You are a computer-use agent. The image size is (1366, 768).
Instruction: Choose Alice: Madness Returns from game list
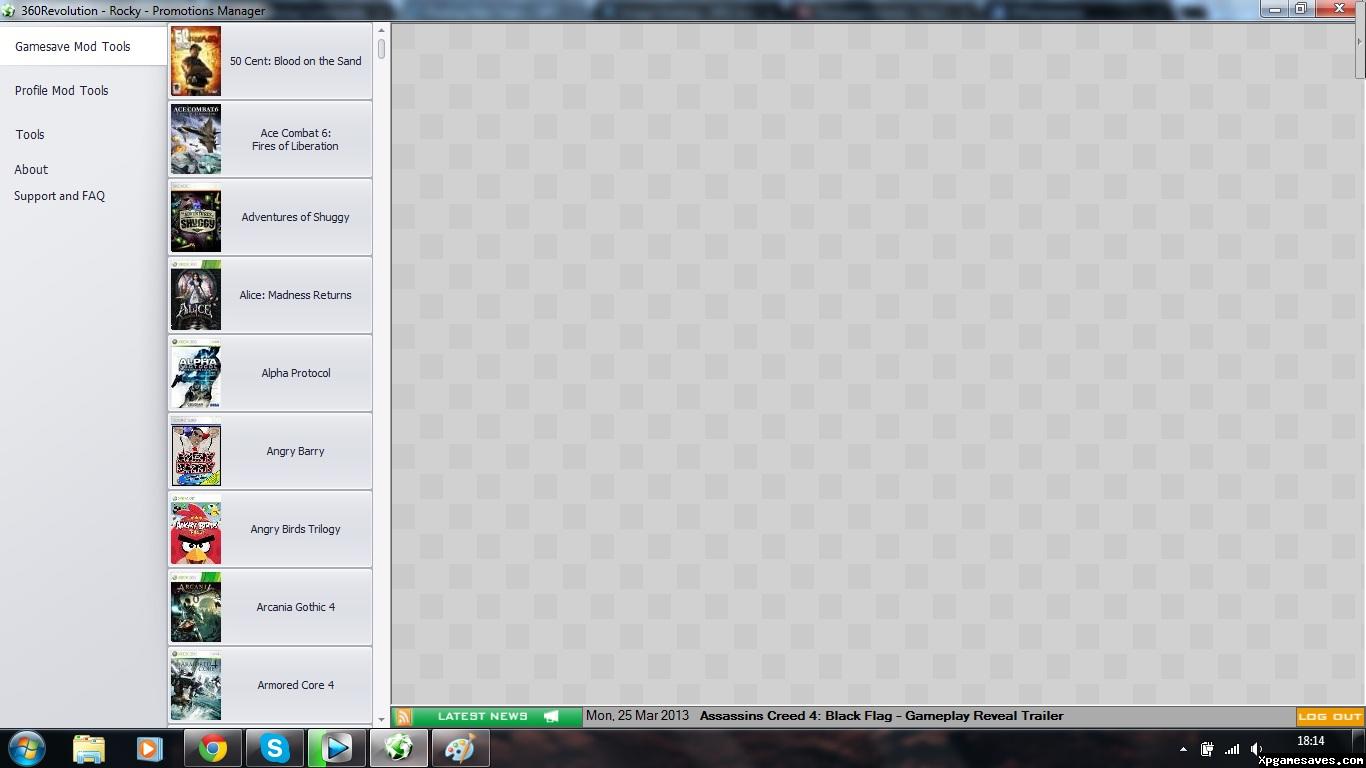(x=295, y=295)
